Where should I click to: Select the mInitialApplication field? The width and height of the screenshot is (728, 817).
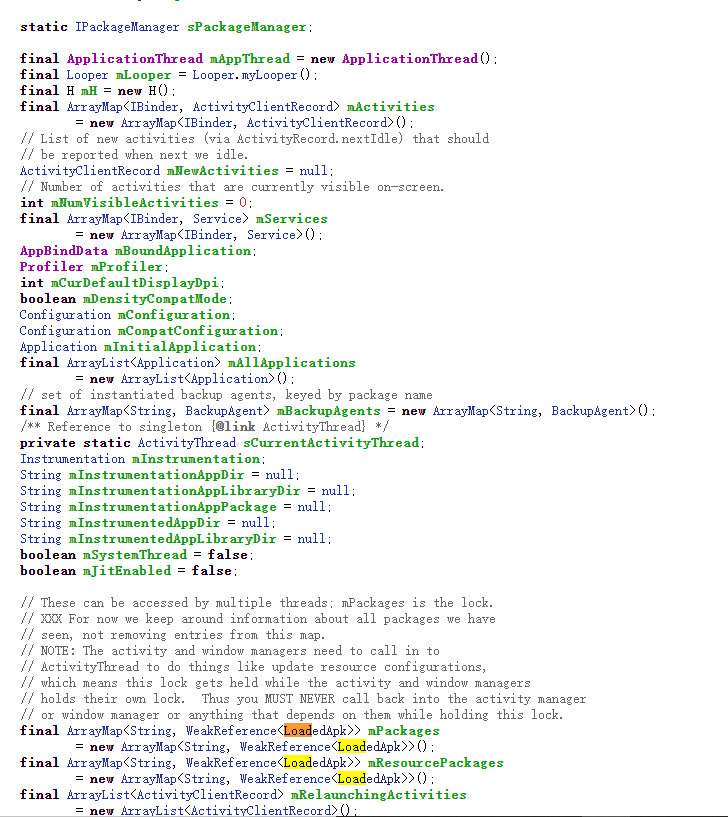(x=180, y=347)
